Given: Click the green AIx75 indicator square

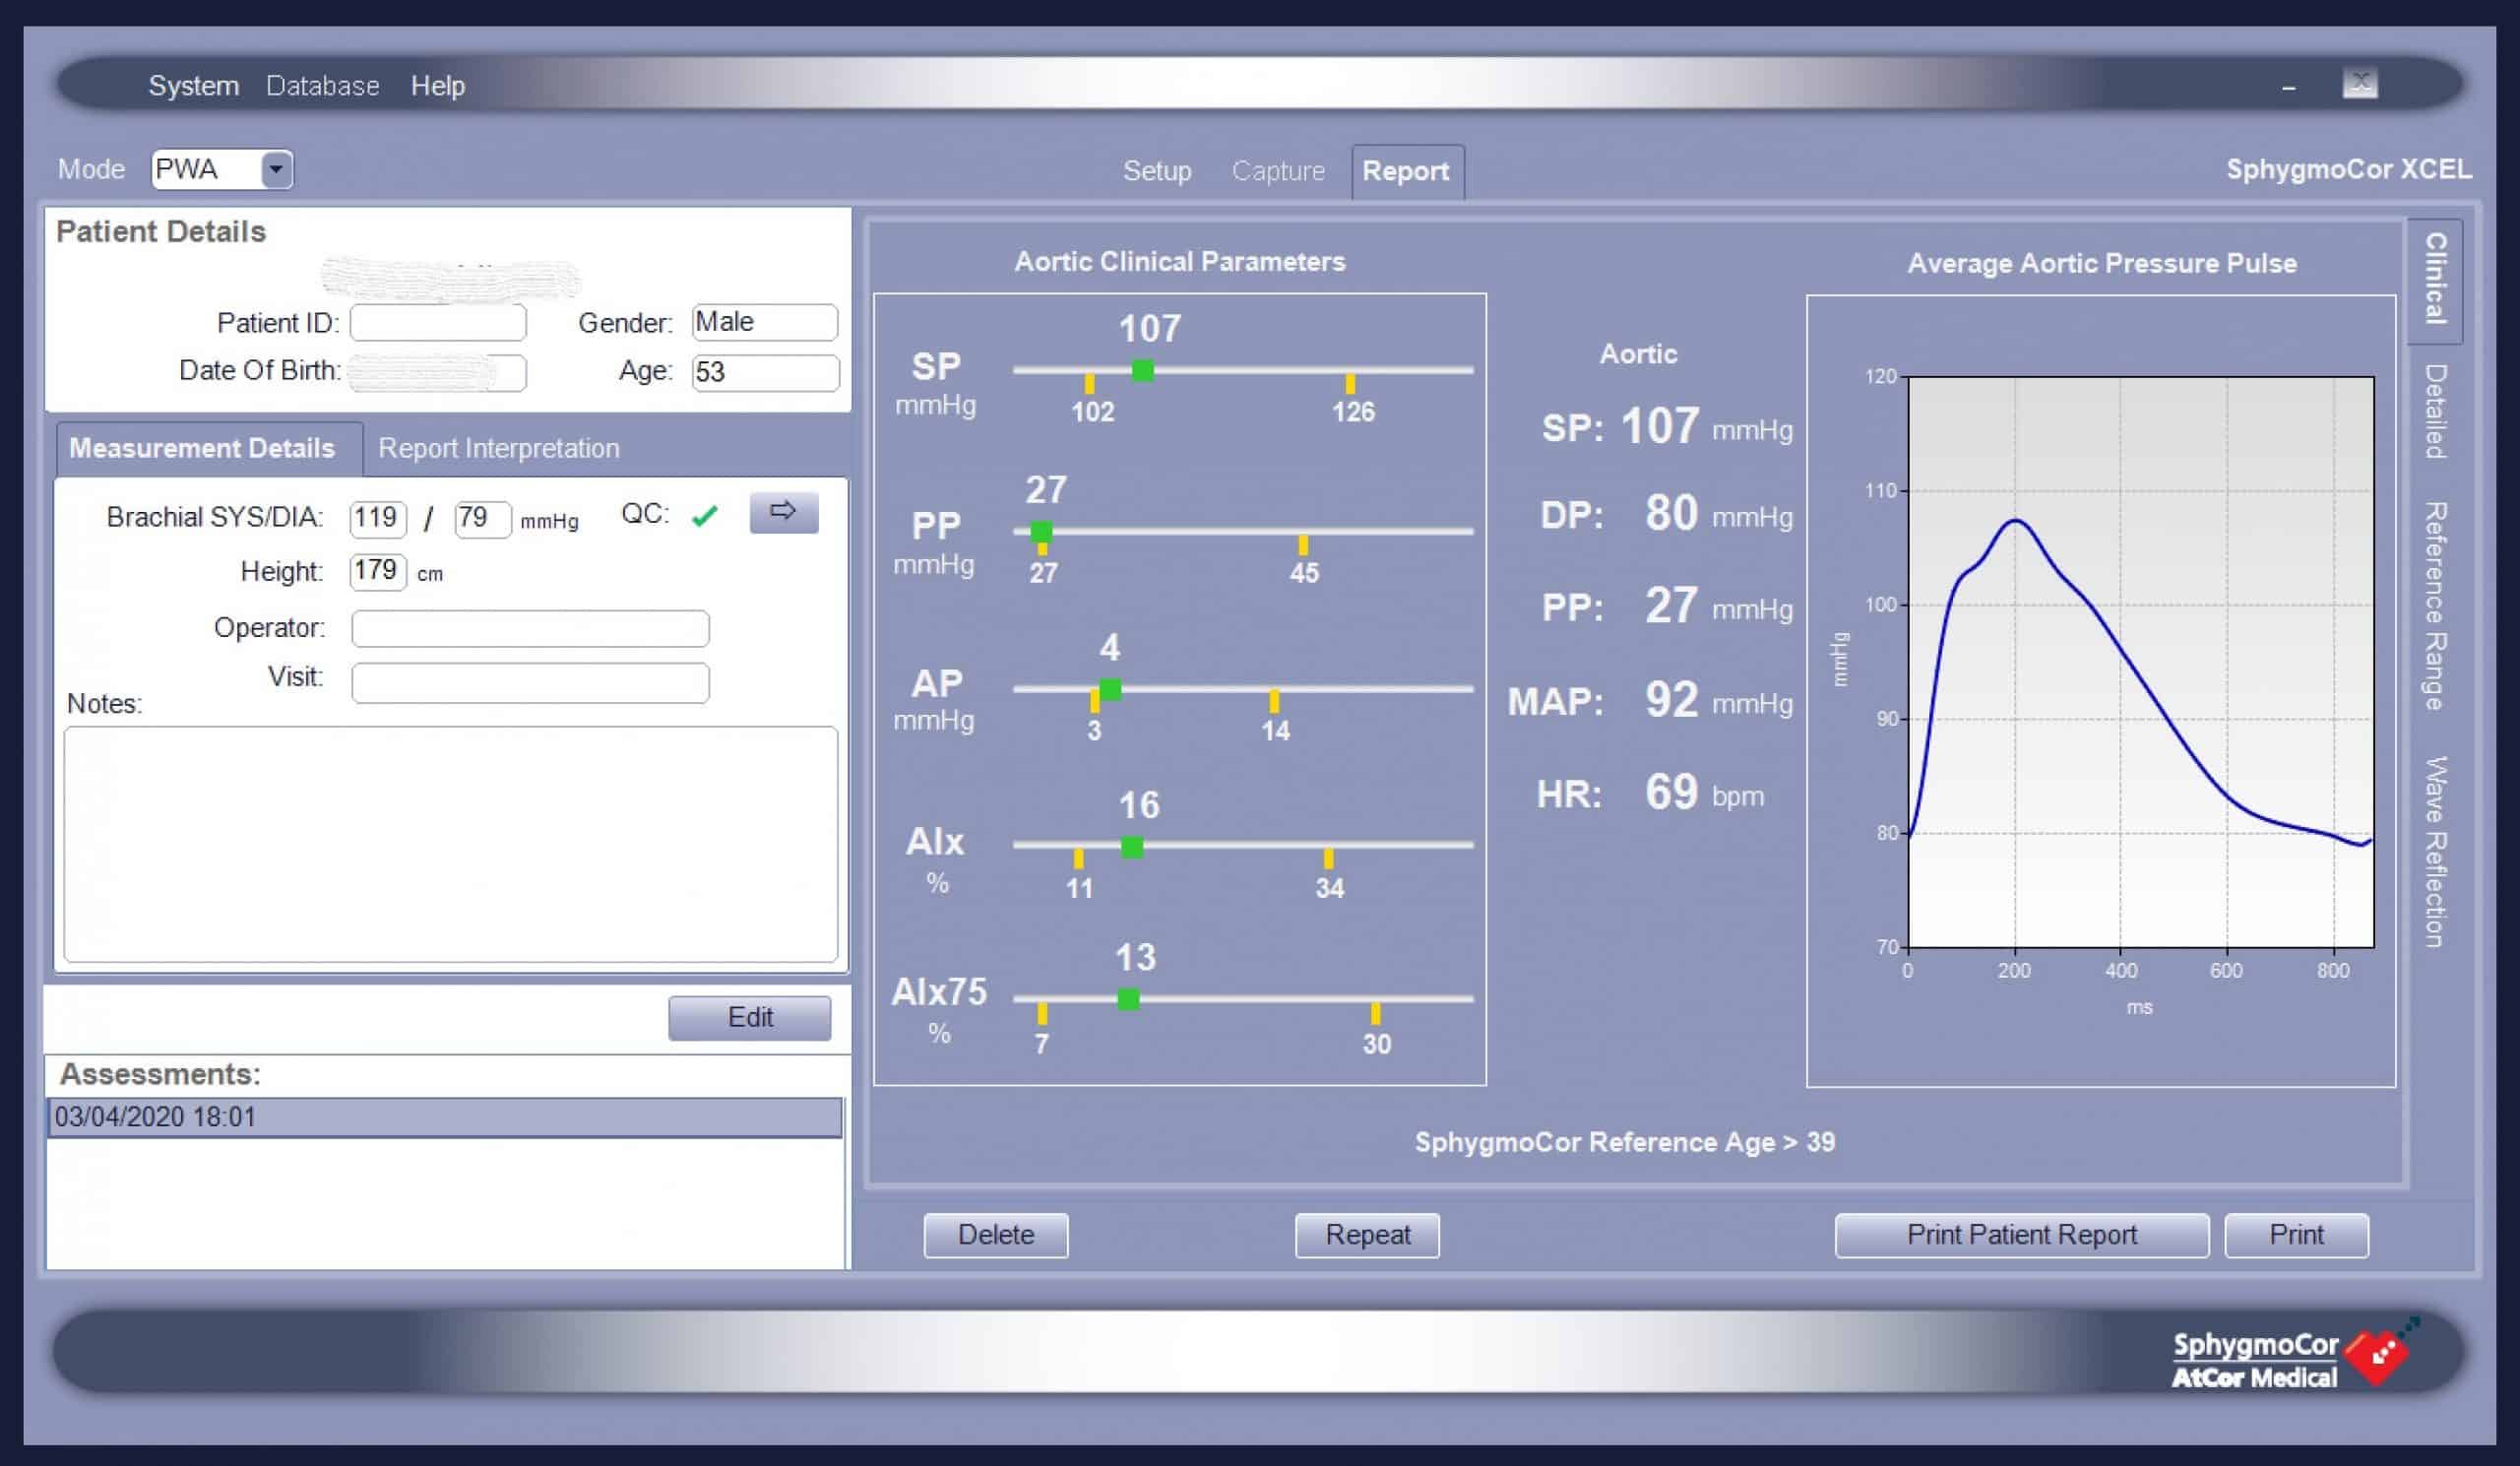Looking at the screenshot, I should click(x=1128, y=998).
